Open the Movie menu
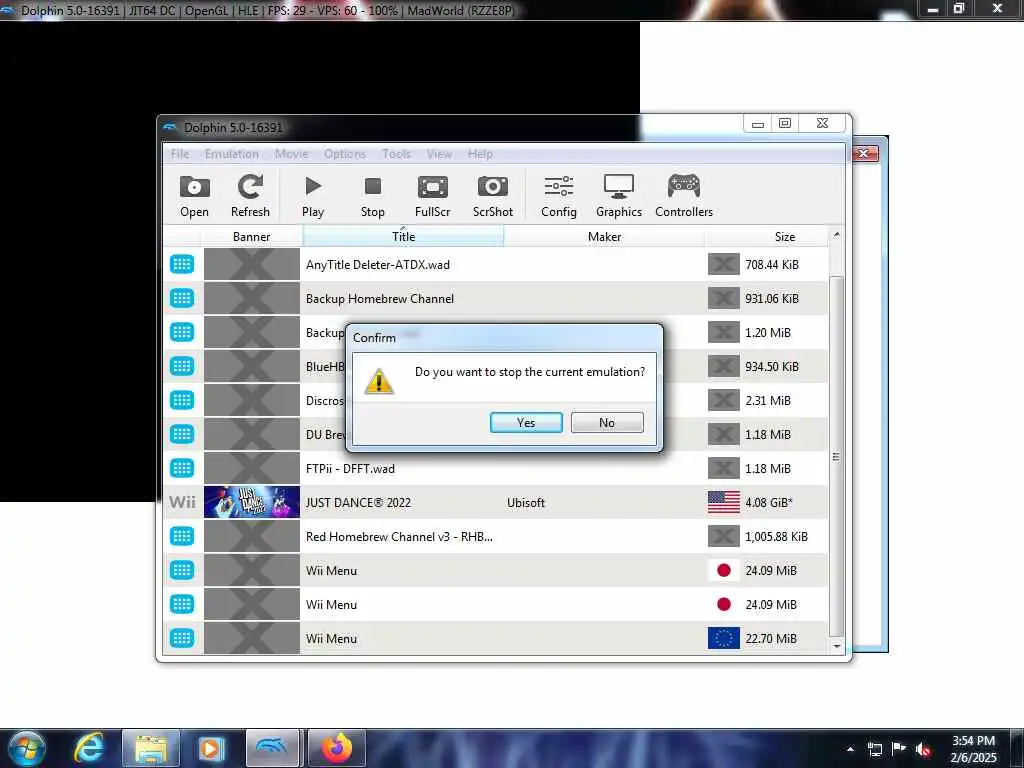The image size is (1024, 768). click(x=291, y=154)
